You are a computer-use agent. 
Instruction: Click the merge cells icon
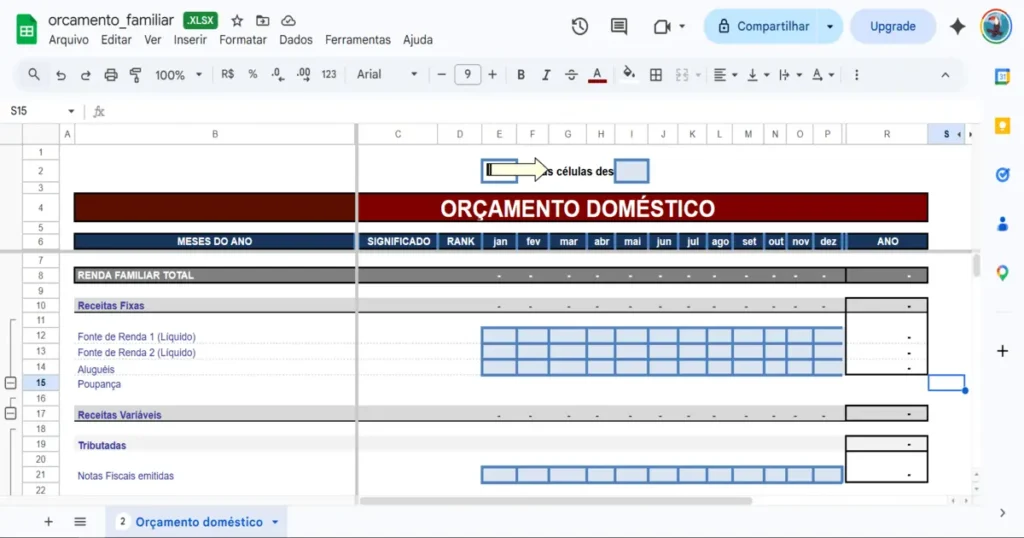click(682, 75)
